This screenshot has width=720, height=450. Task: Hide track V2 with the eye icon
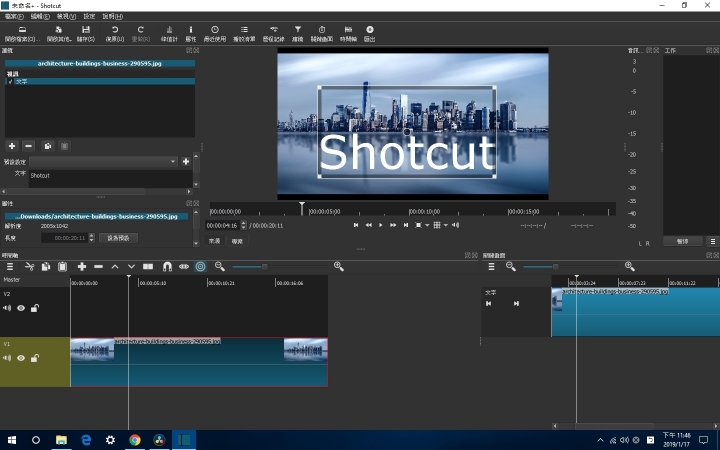(x=21, y=308)
